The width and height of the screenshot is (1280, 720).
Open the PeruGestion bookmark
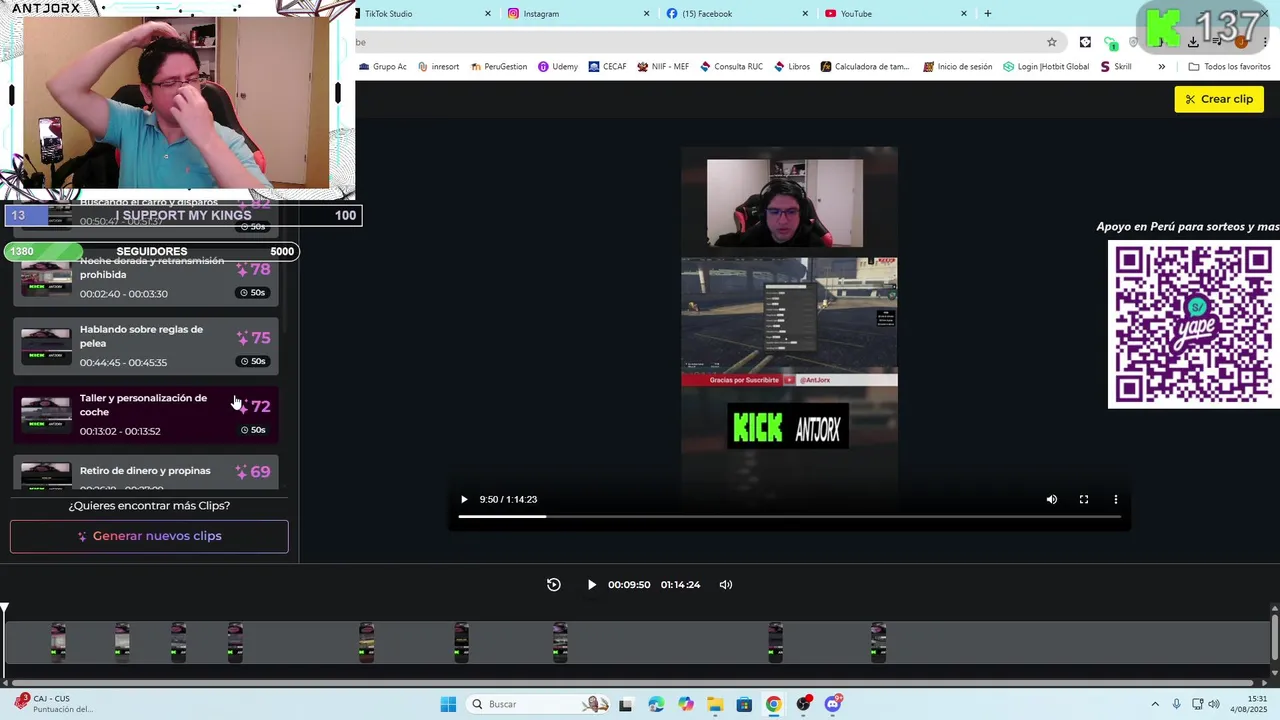498,67
